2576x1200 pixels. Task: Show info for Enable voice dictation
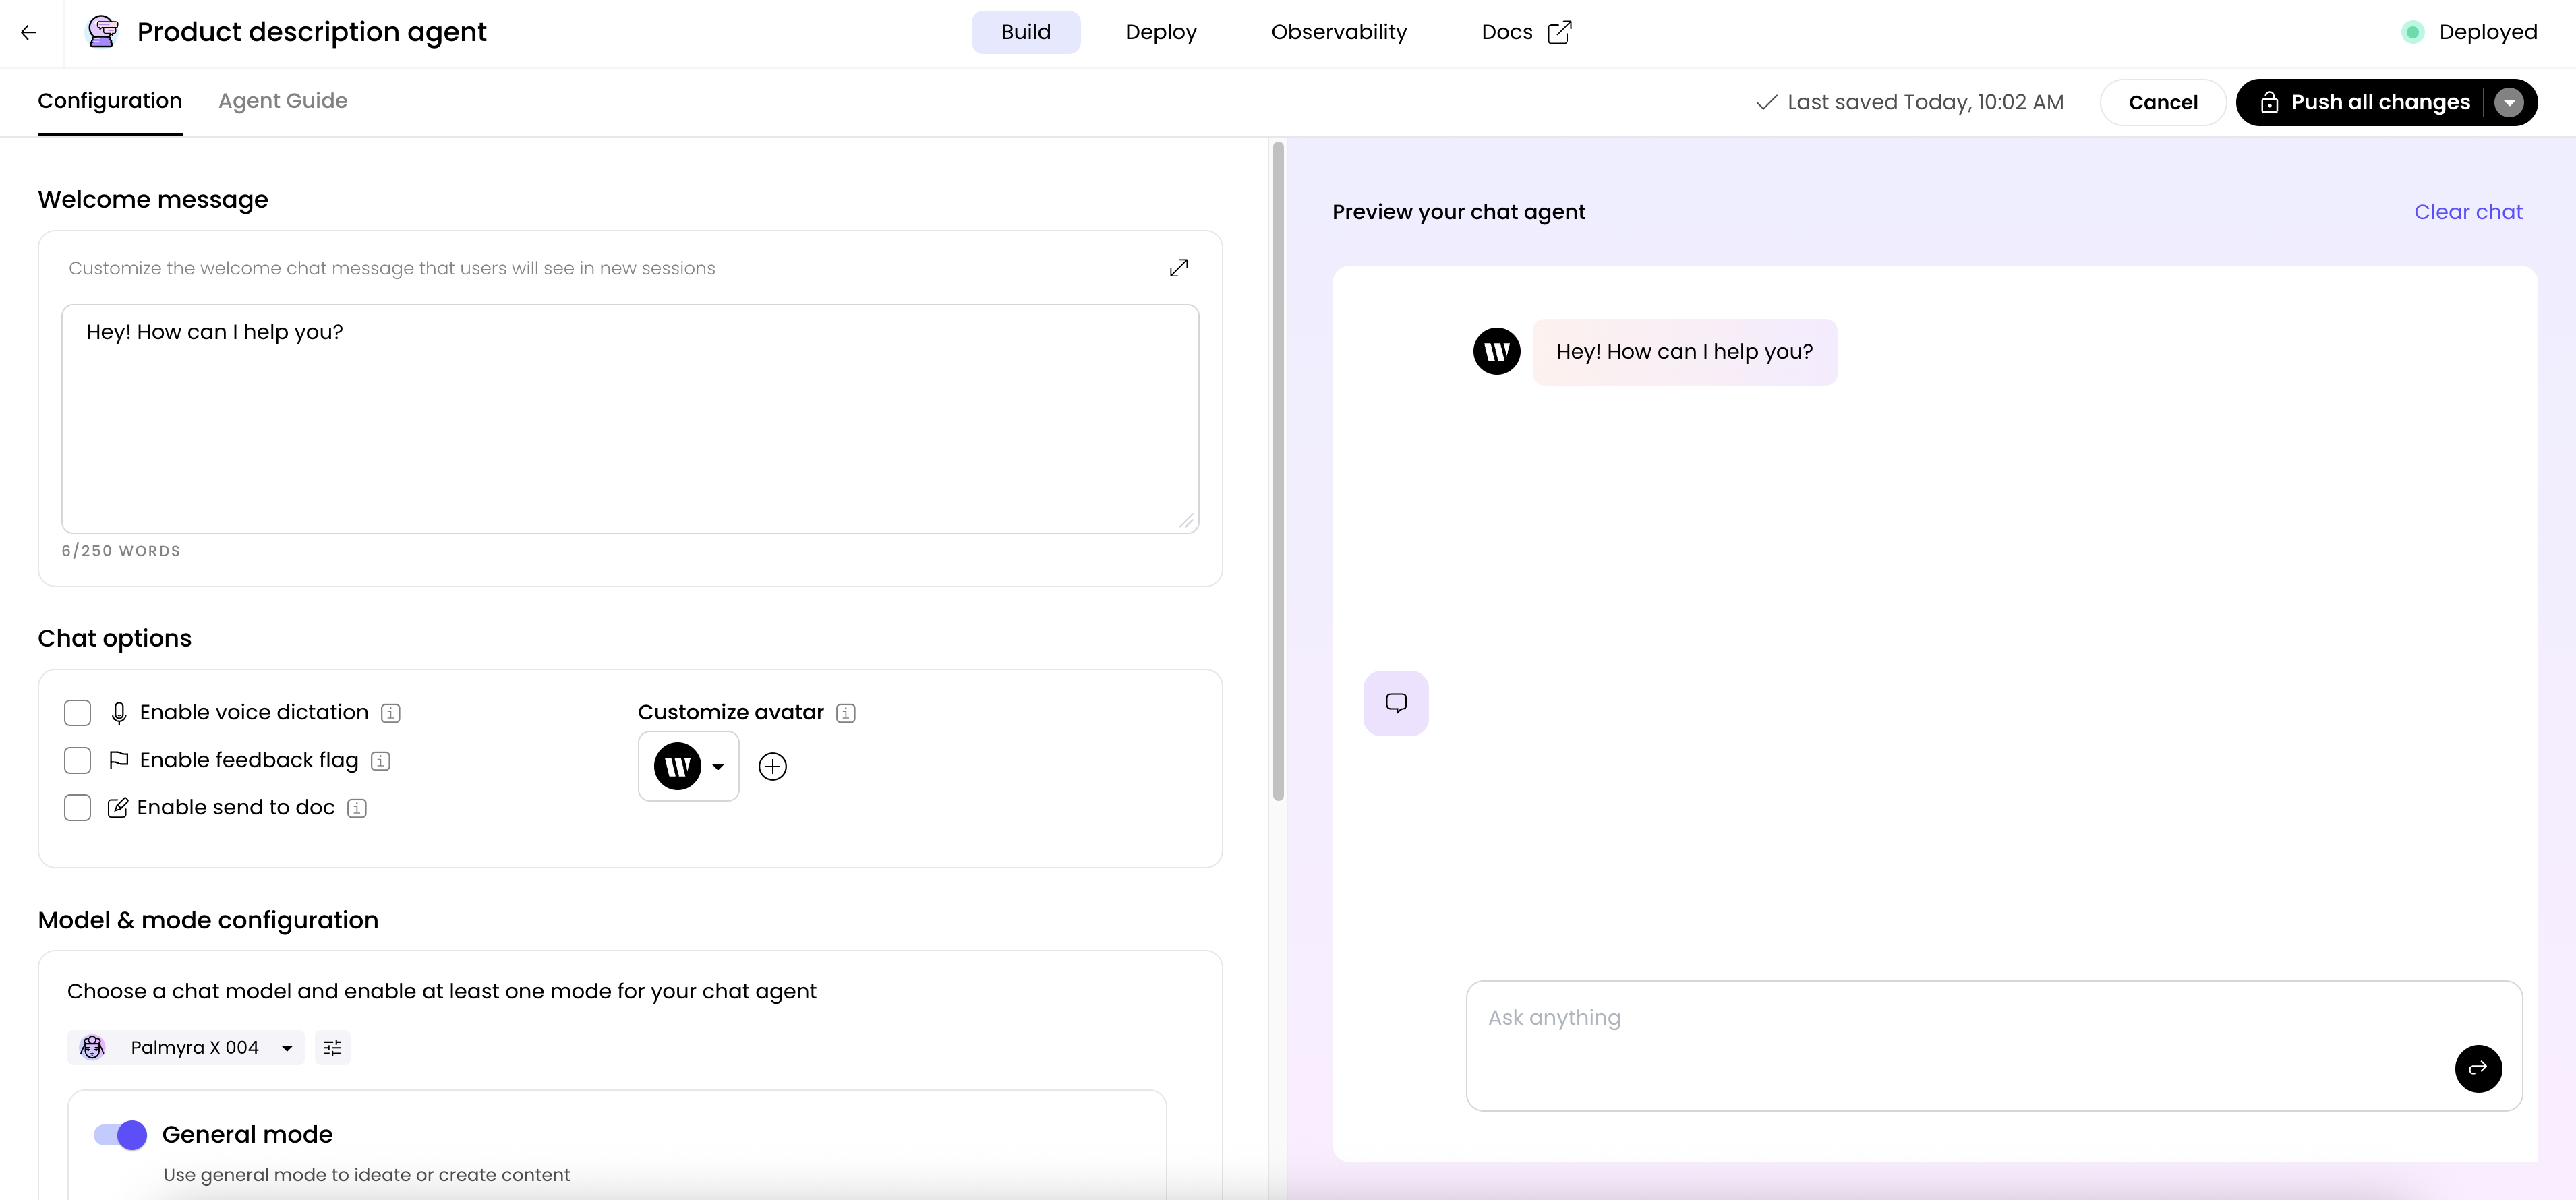point(391,713)
